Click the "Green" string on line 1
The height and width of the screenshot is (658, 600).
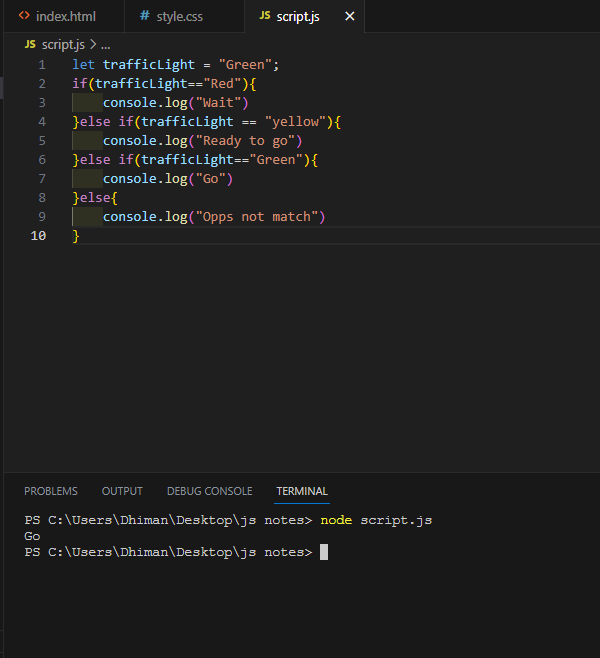point(245,65)
